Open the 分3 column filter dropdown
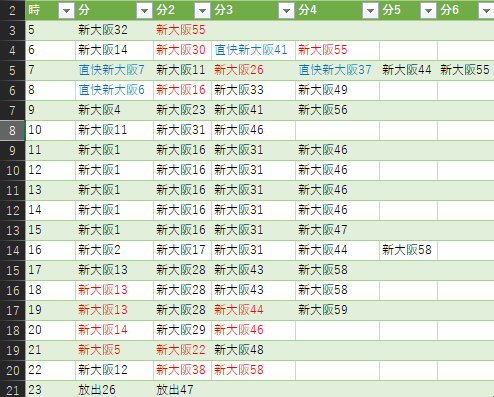This screenshot has width=494, height=397. 286,11
